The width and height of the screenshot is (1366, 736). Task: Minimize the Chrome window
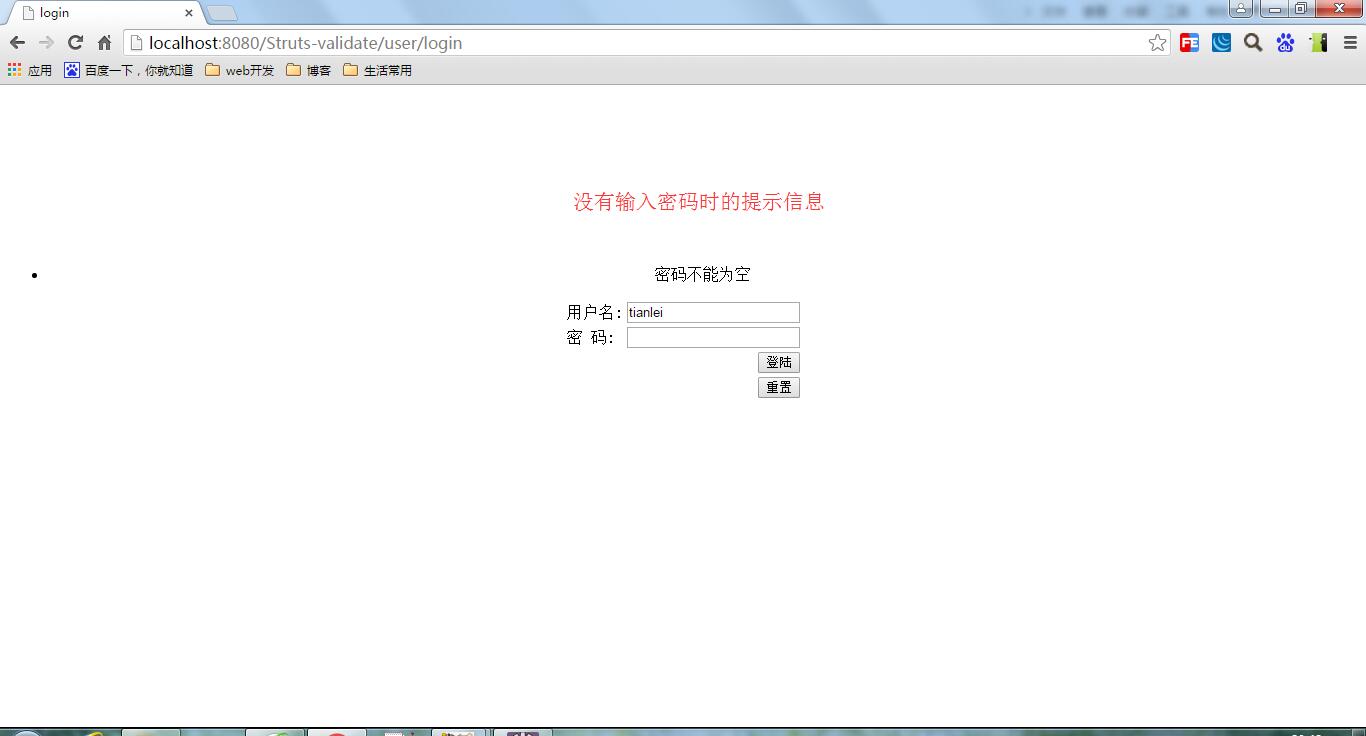[1274, 9]
